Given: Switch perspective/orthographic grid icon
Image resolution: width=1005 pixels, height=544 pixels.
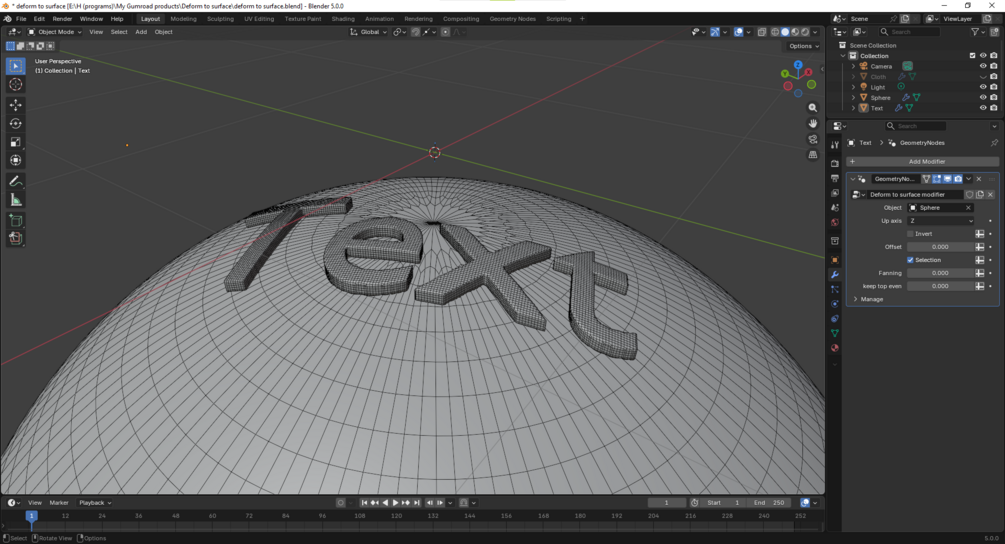Looking at the screenshot, I should 813,154.
